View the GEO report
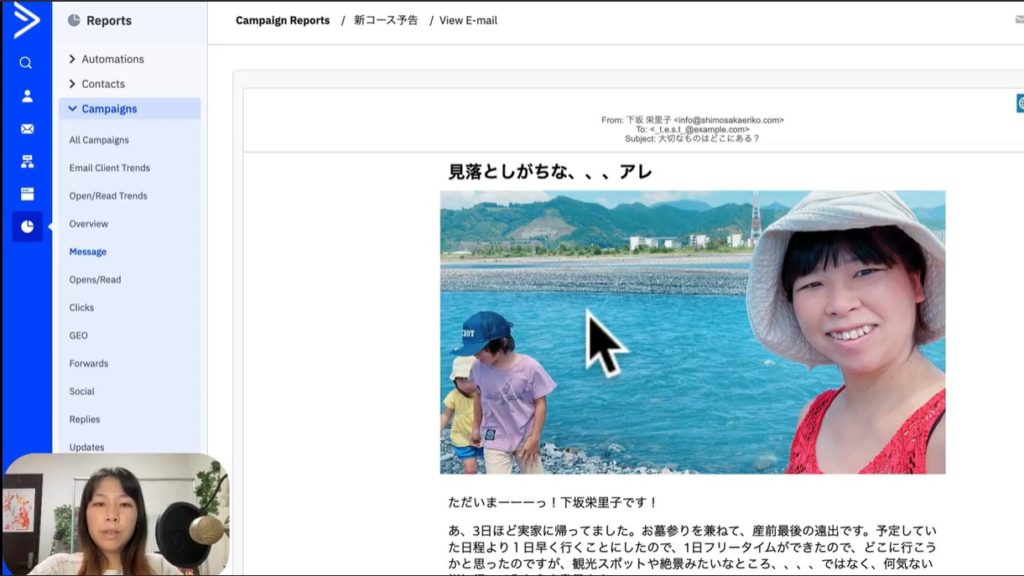This screenshot has width=1024, height=576. coord(79,336)
